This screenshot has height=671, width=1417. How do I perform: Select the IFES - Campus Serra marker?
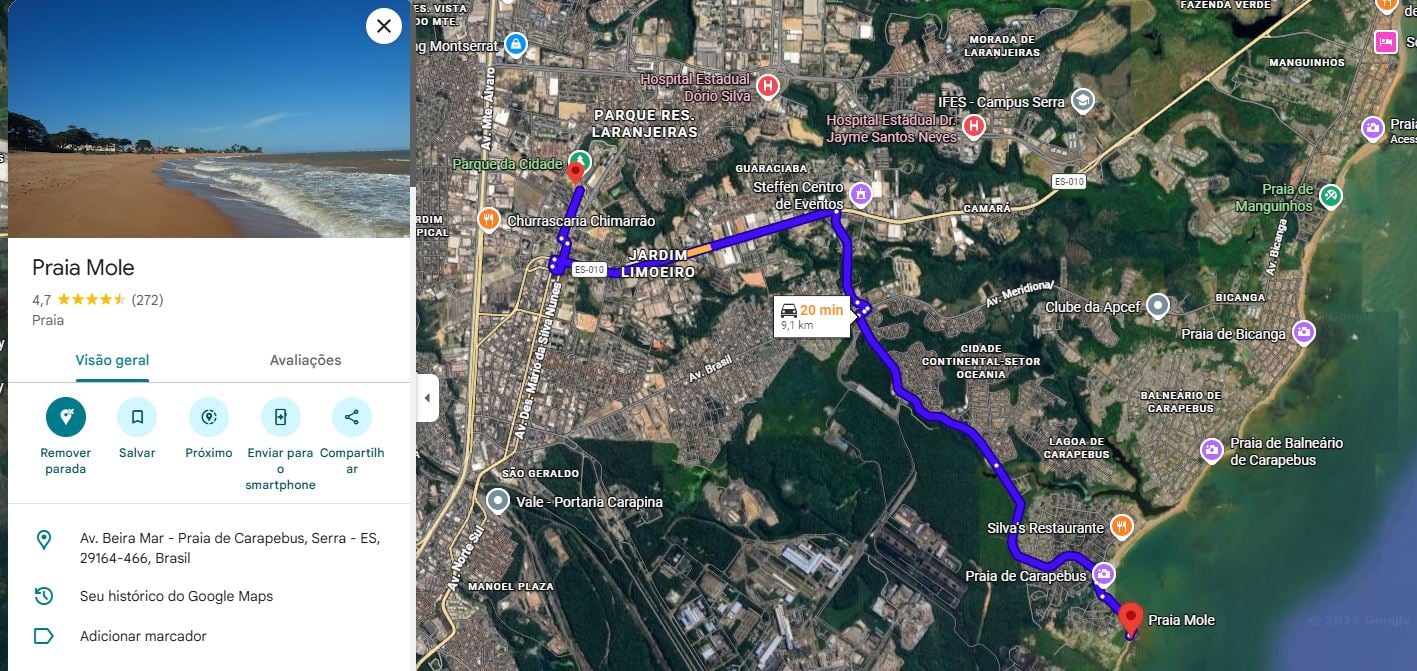pyautogui.click(x=1082, y=100)
